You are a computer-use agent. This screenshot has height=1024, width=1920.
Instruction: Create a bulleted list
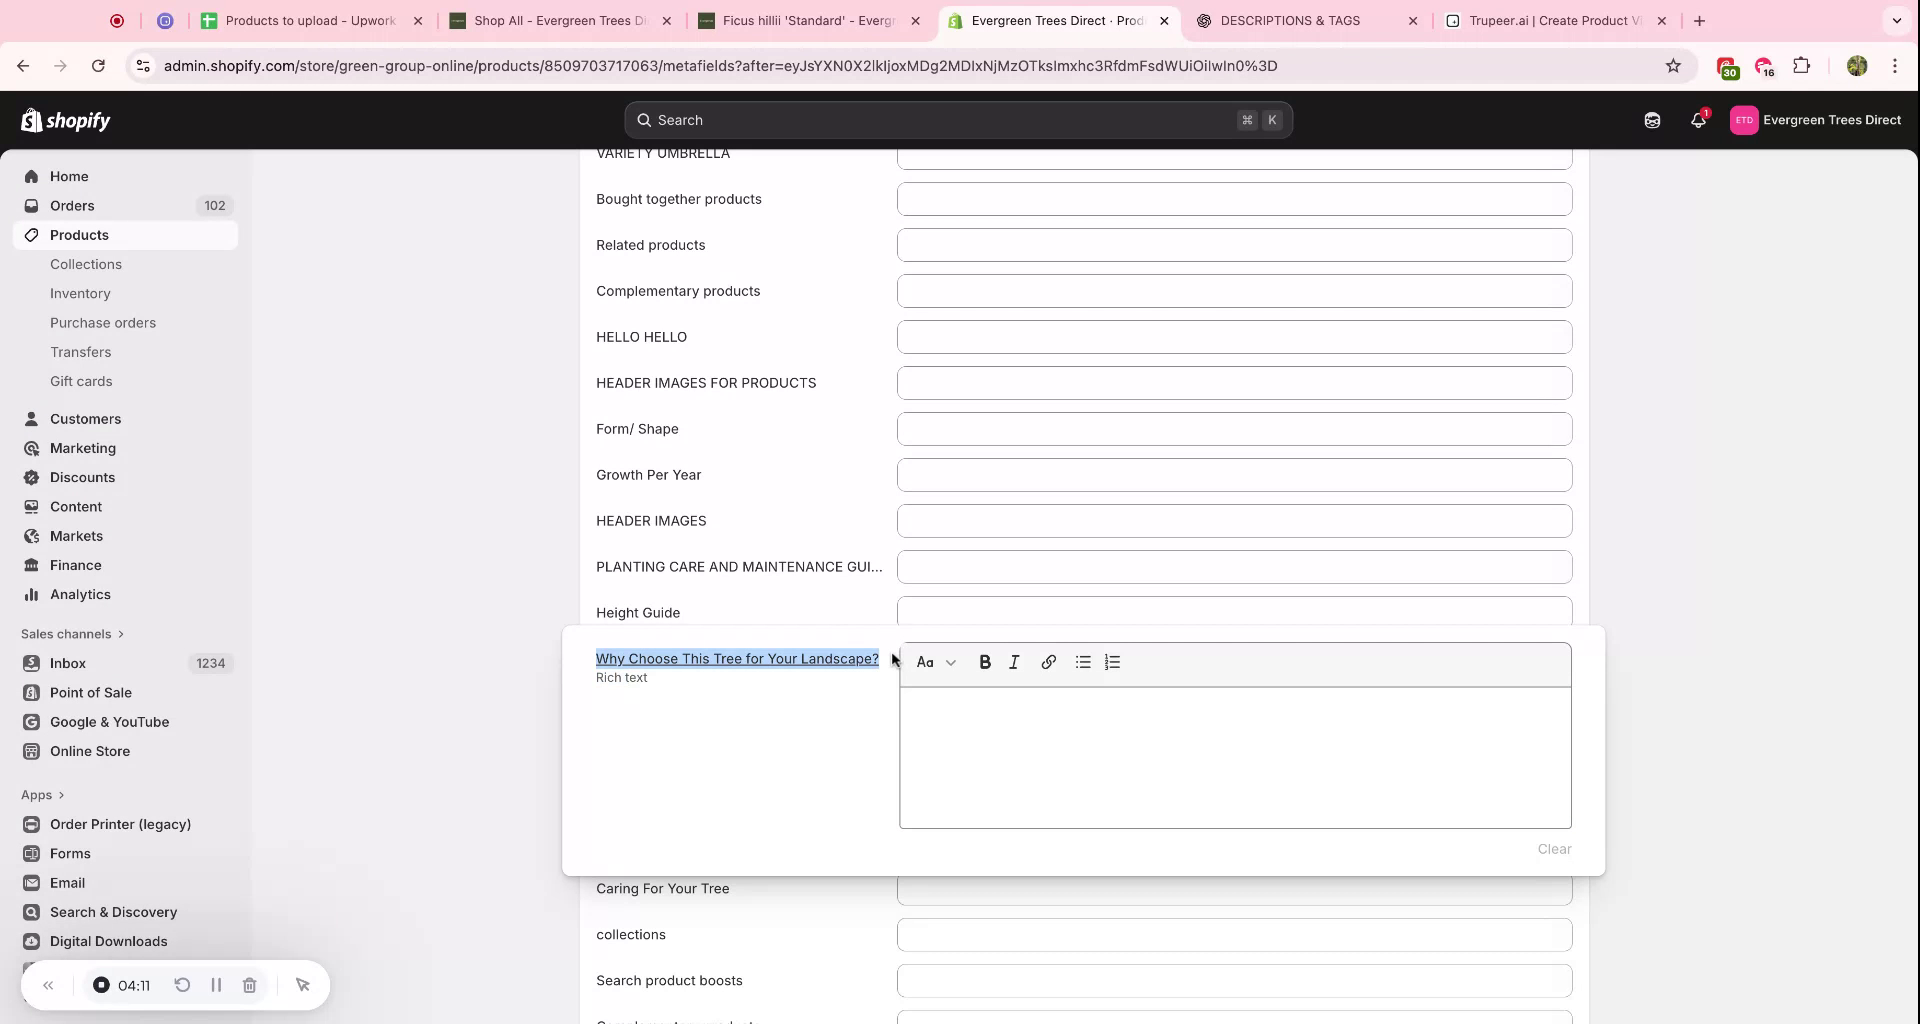pos(1082,661)
